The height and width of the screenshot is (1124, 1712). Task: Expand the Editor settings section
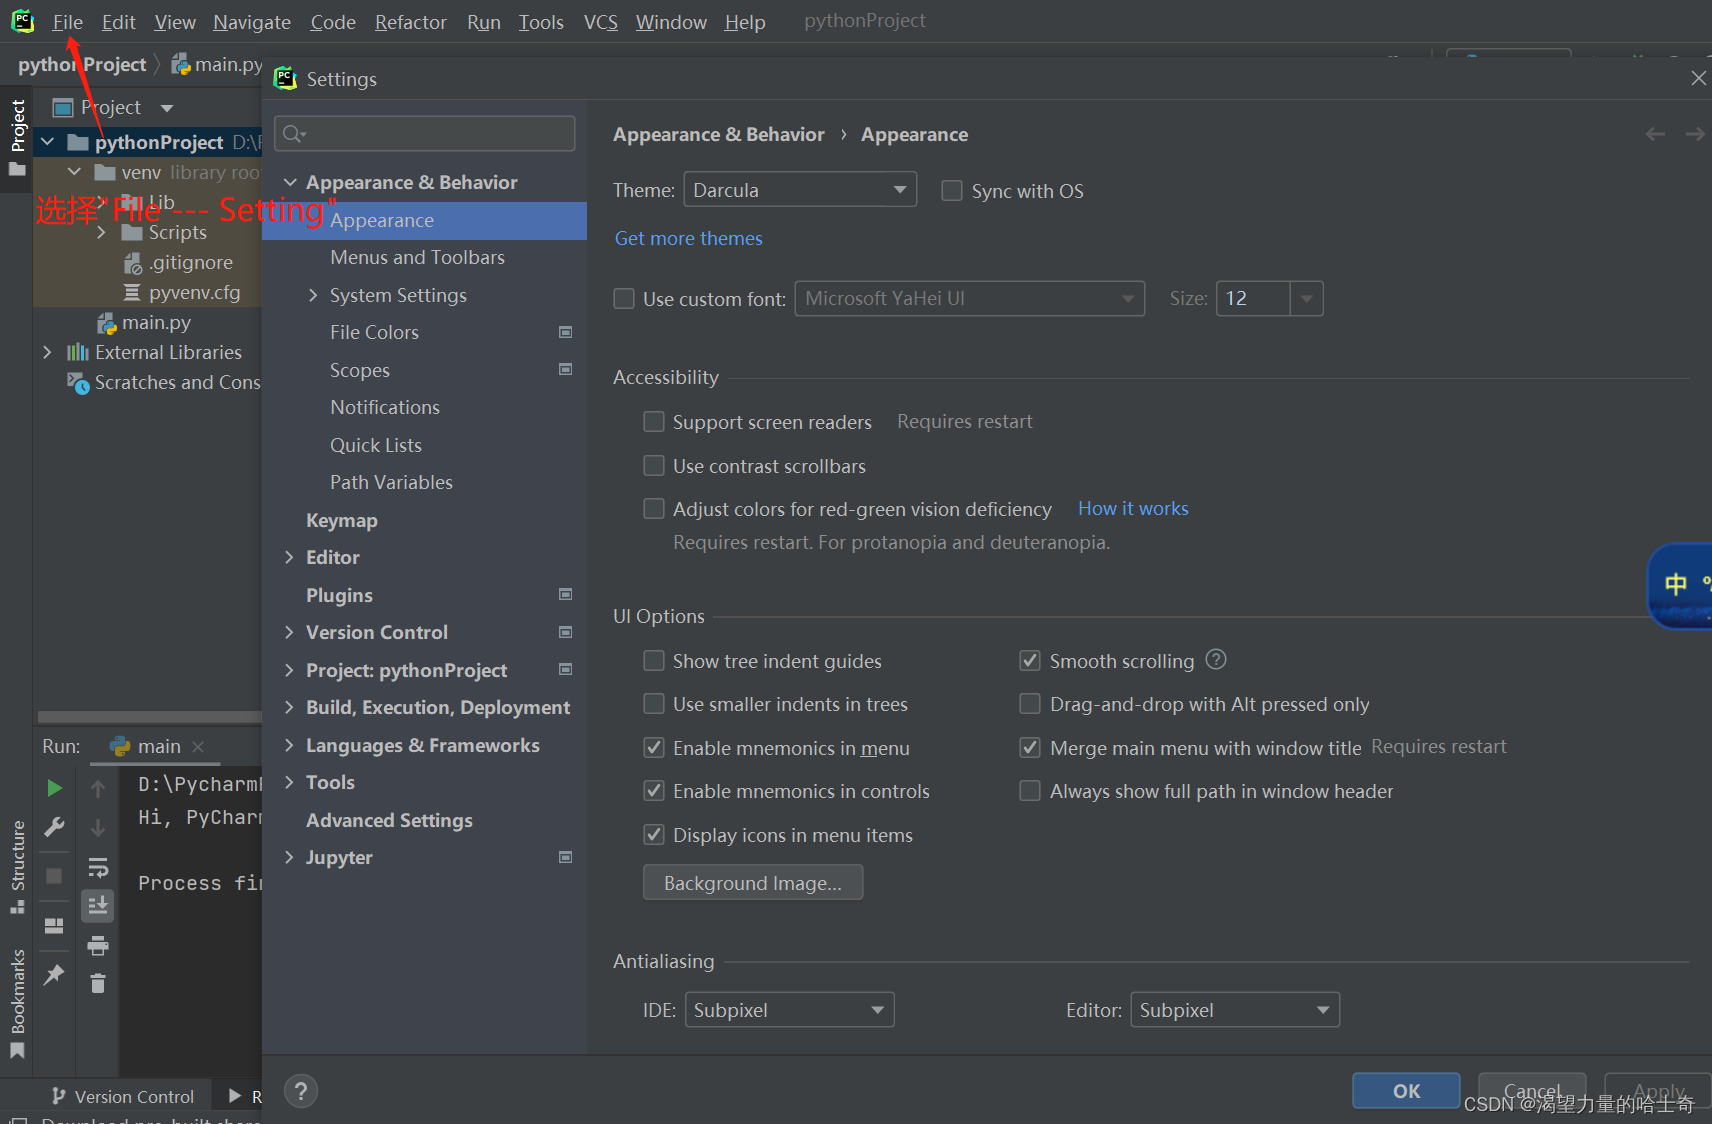coord(289,557)
